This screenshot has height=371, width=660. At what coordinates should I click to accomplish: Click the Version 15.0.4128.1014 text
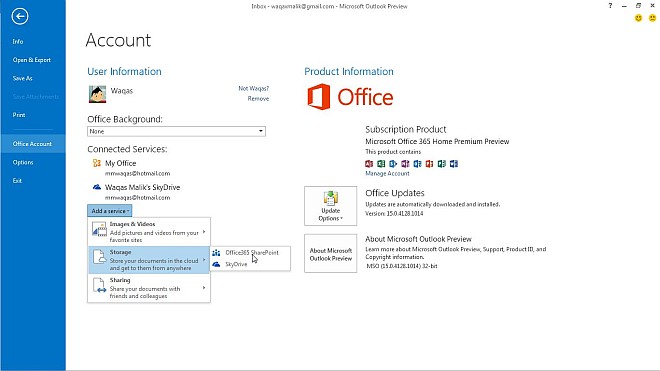(x=394, y=214)
